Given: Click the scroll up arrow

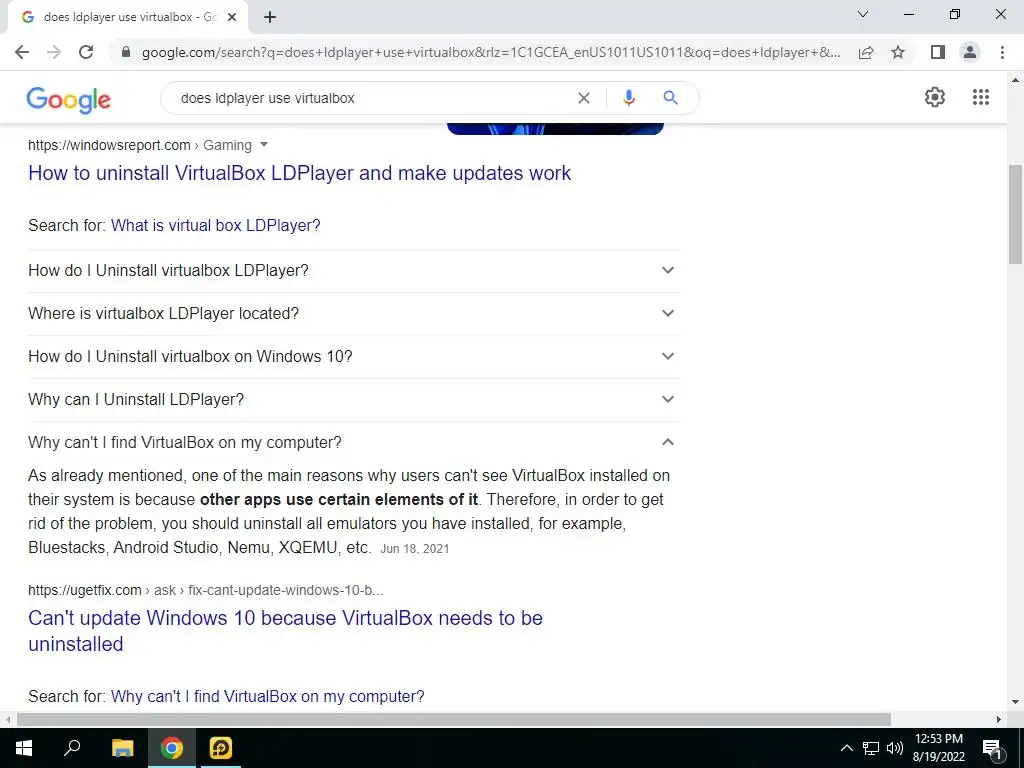Looking at the screenshot, I should 1015,80.
